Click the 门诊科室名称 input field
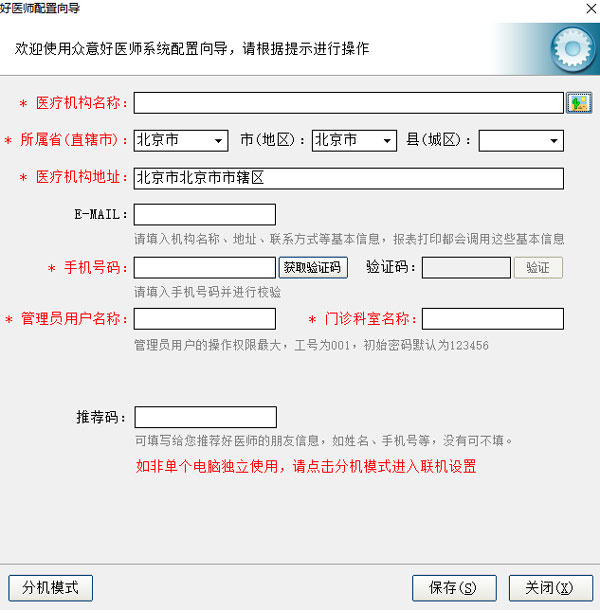Screen dimensions: 600x610 (x=493, y=319)
